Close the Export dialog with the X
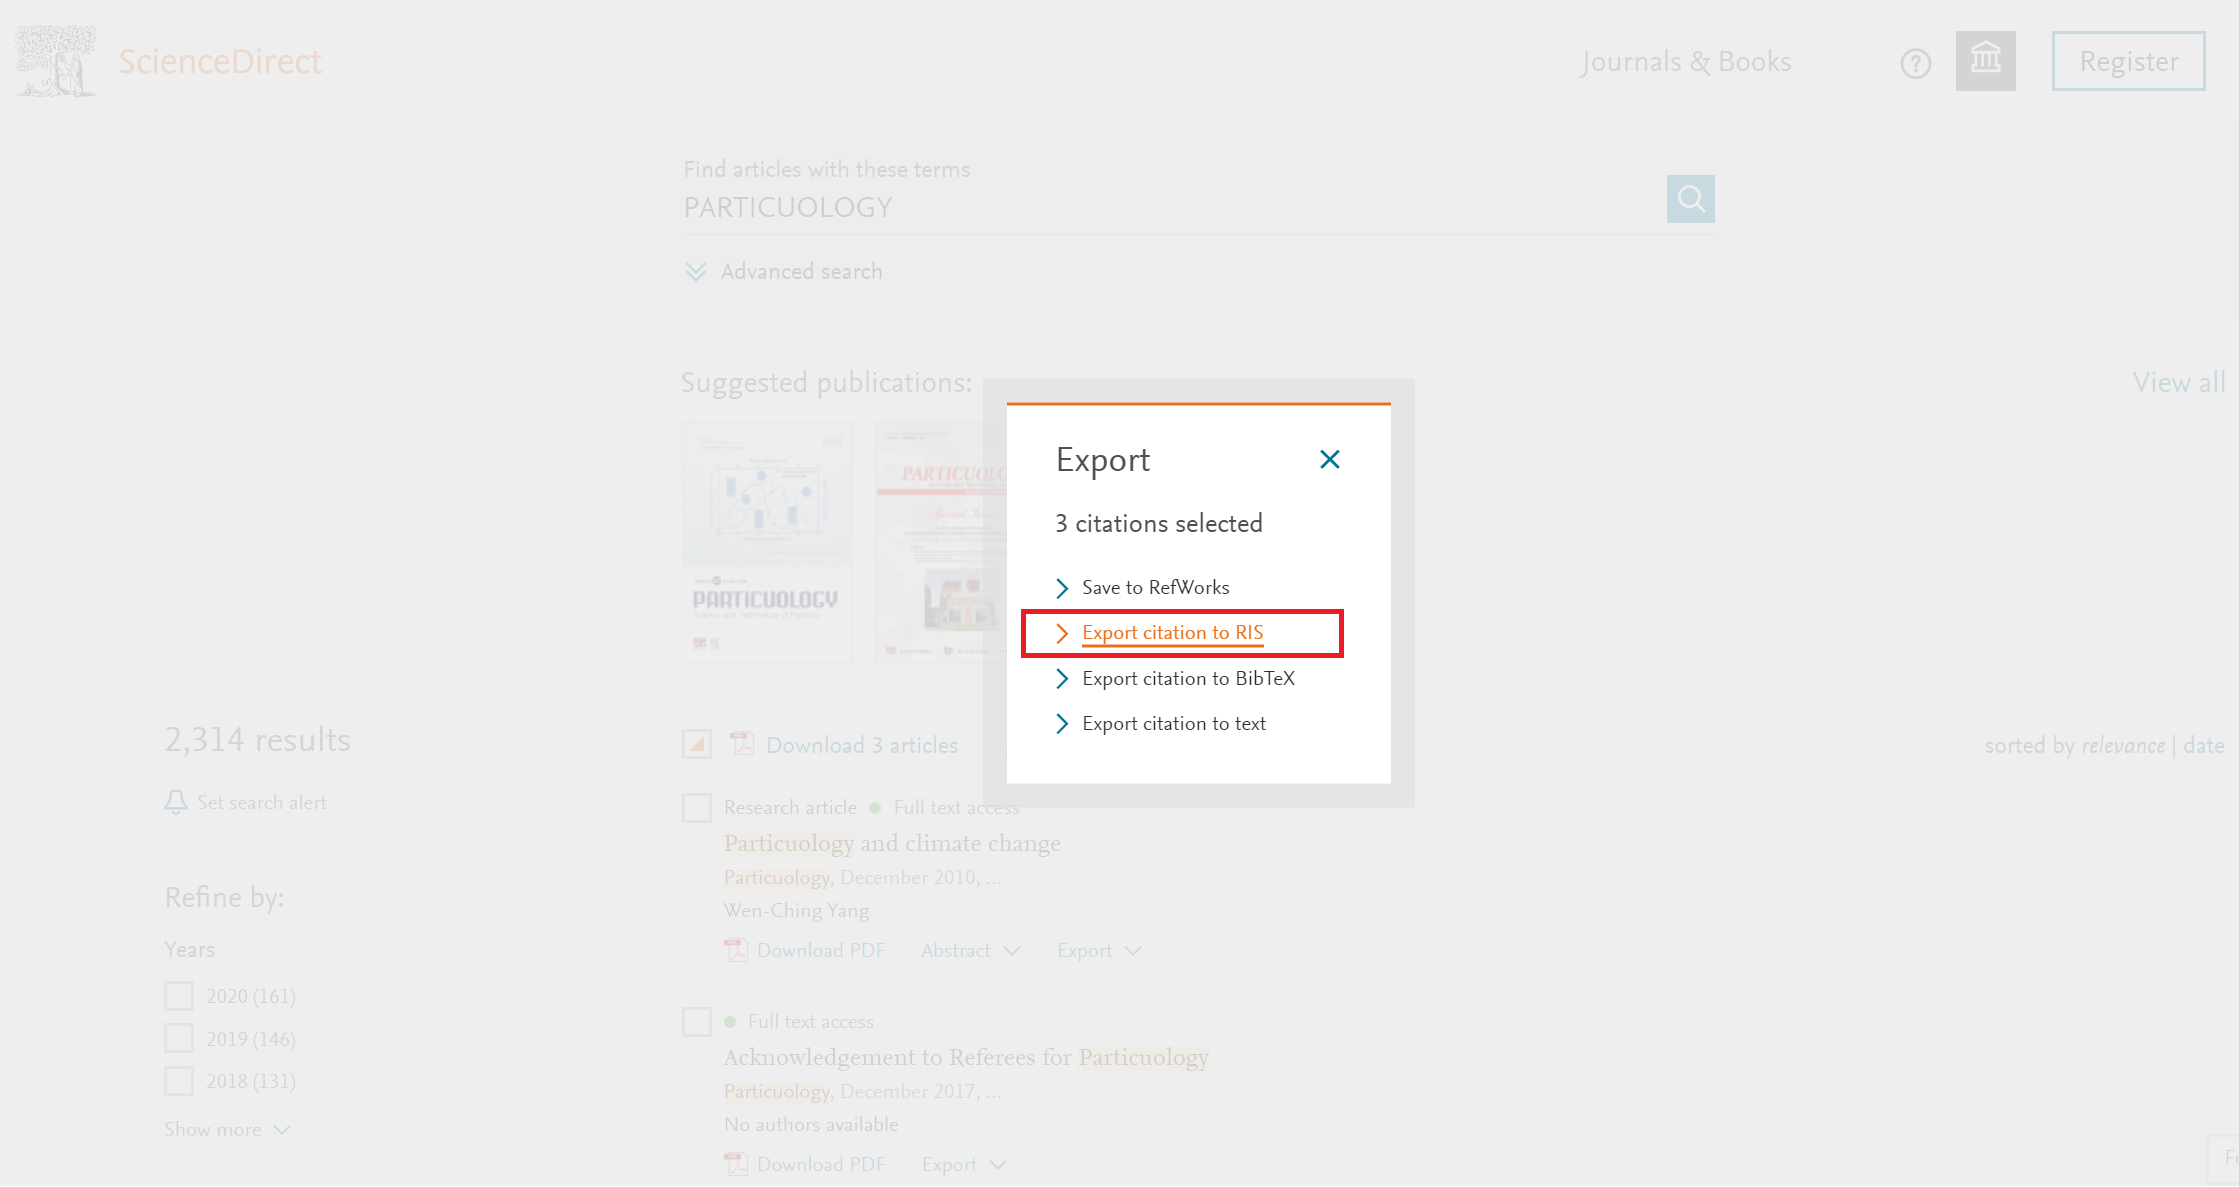Image resolution: width=2239 pixels, height=1187 pixels. [x=1329, y=459]
